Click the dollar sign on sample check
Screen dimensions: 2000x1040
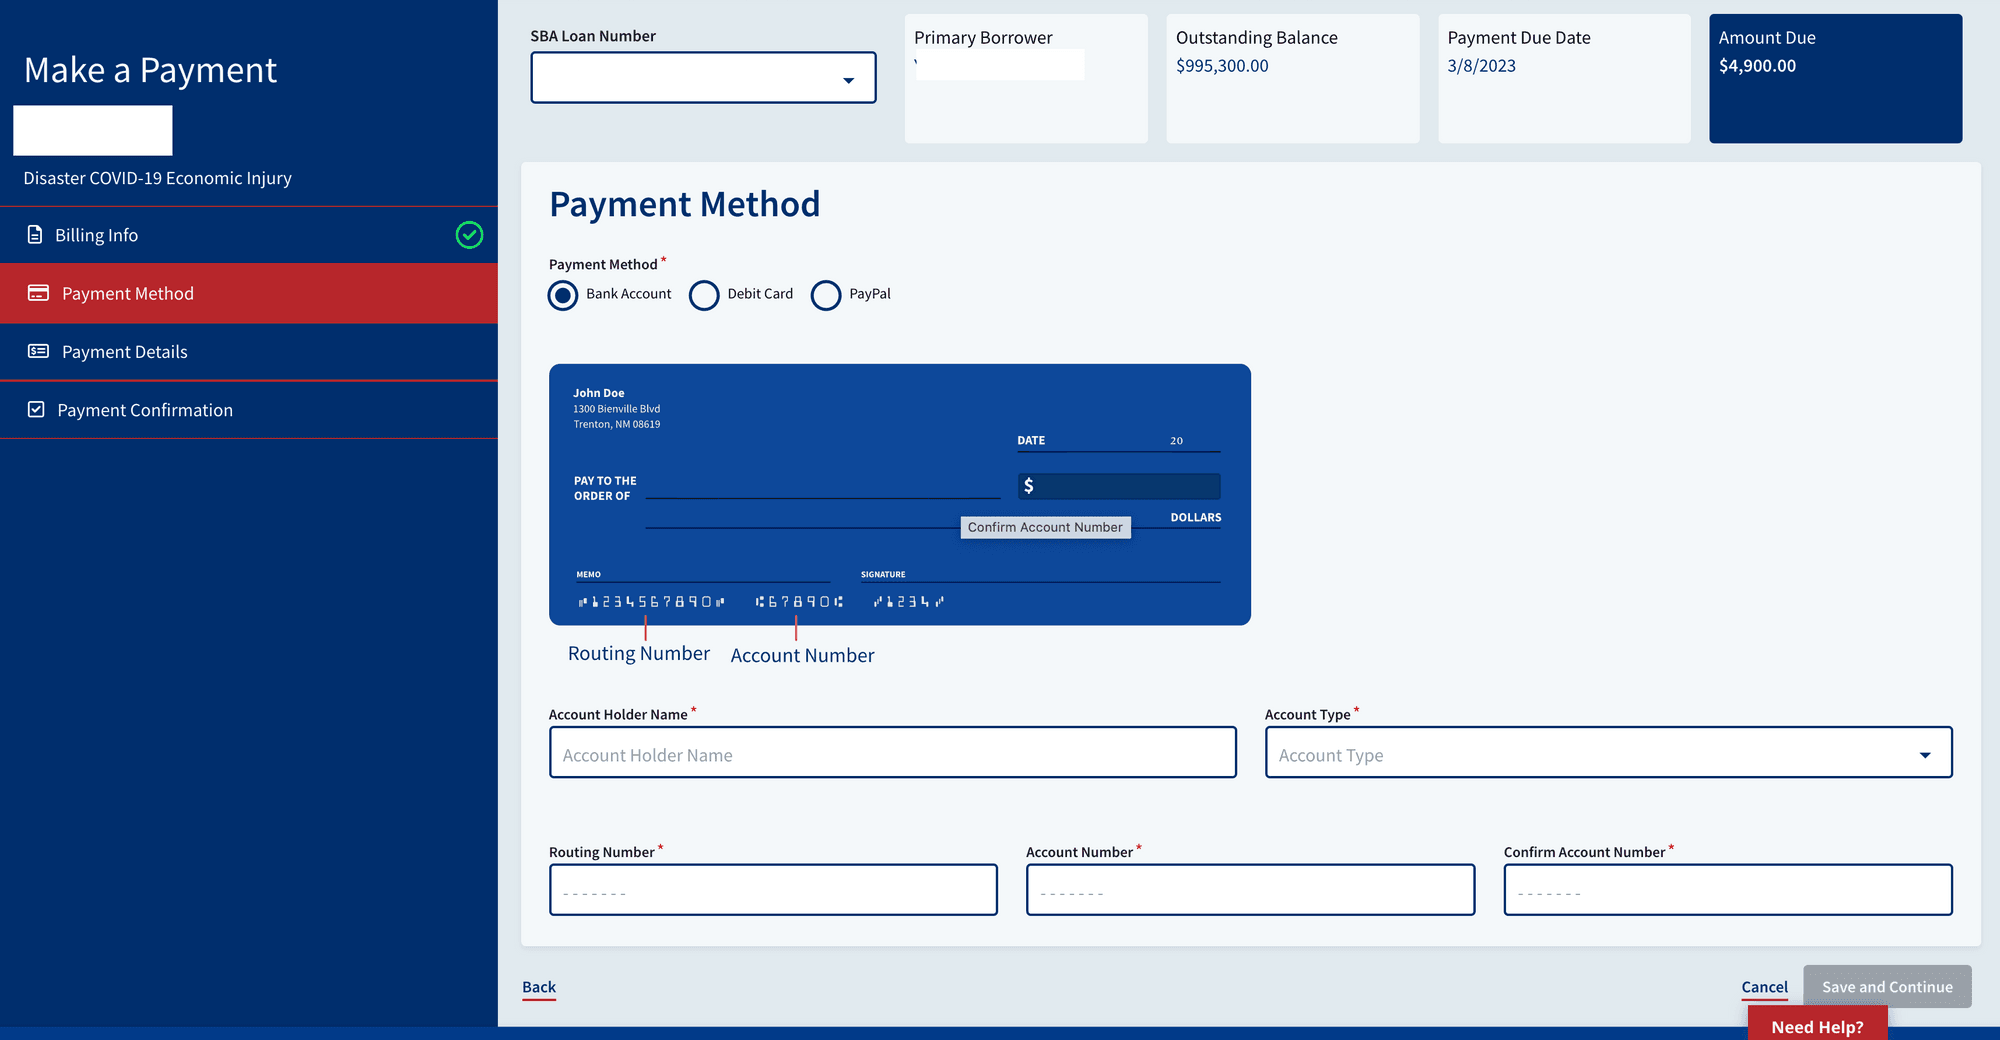click(1029, 486)
